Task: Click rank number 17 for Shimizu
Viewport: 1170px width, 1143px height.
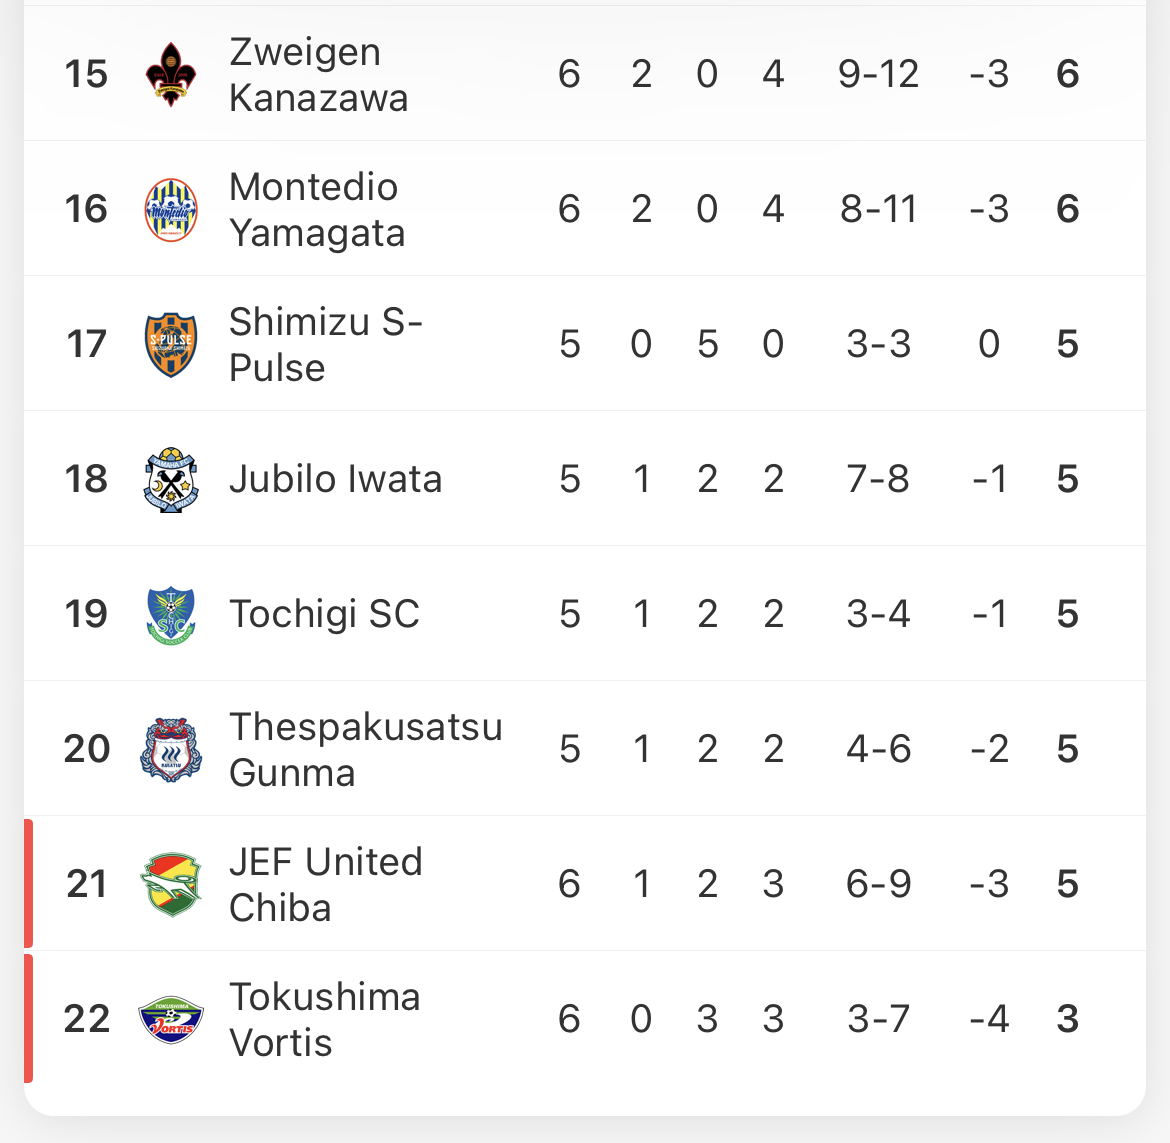Action: point(87,345)
